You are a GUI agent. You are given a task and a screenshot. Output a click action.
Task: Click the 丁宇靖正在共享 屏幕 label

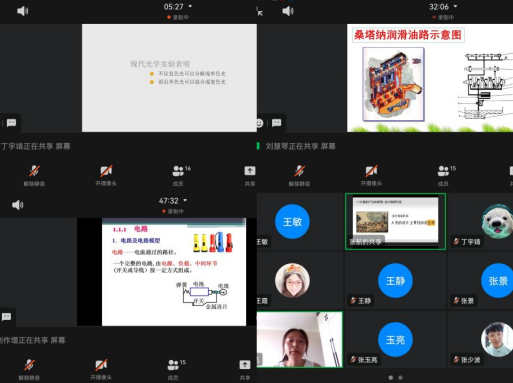pos(35,146)
